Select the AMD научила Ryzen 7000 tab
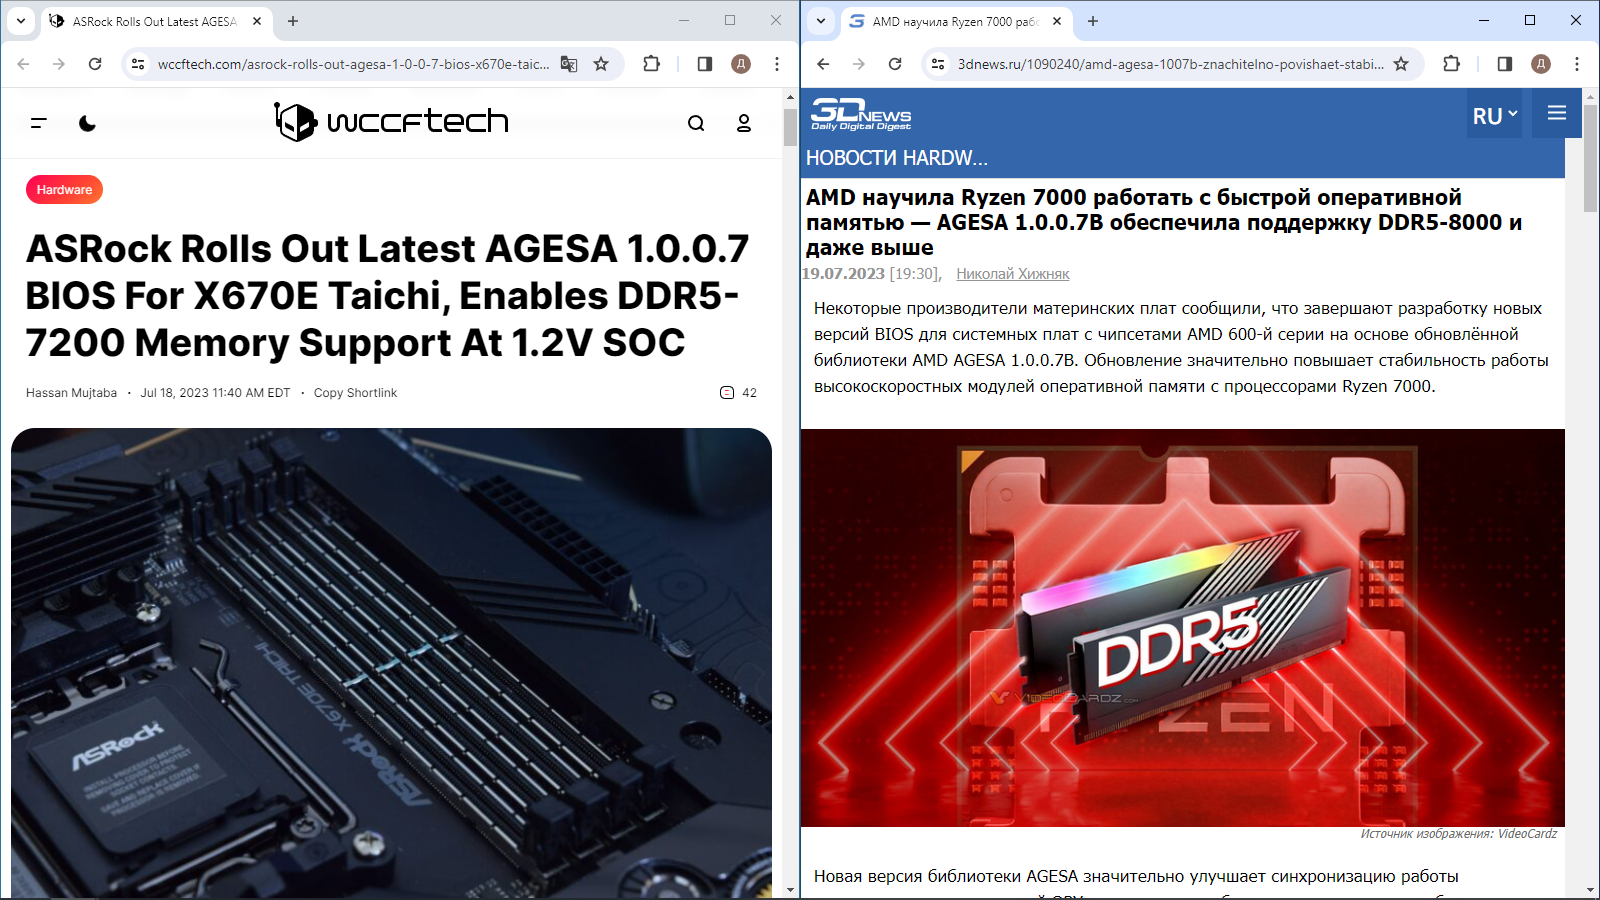The height and width of the screenshot is (900, 1600). click(x=957, y=21)
